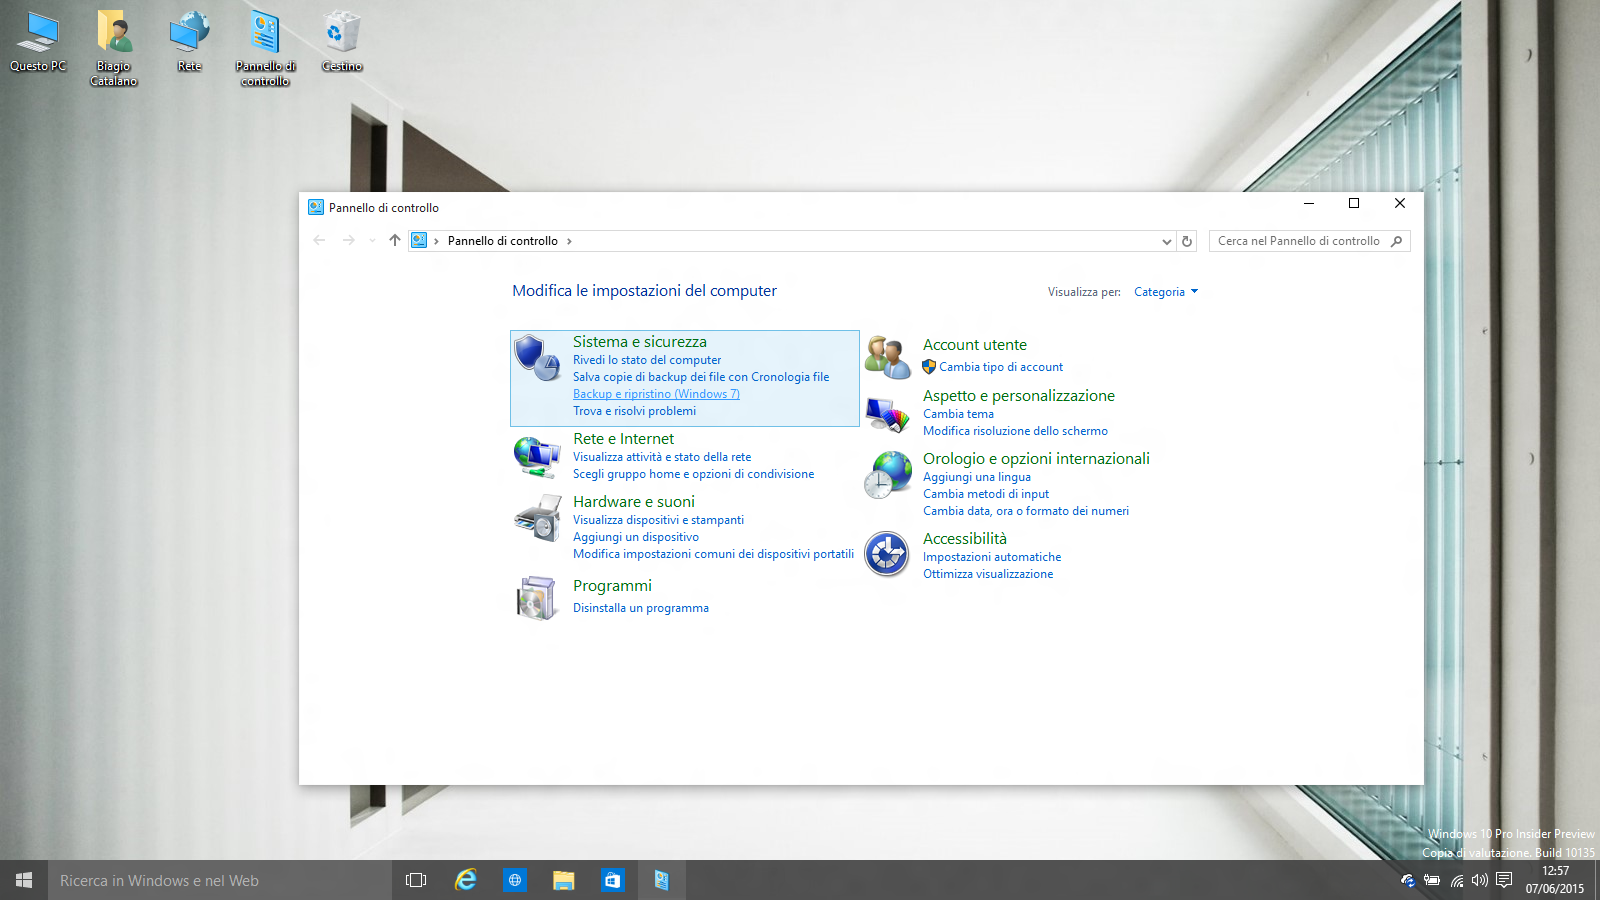Refresh the Control Panel view
Screen dimensions: 1600x900
(x=1187, y=241)
